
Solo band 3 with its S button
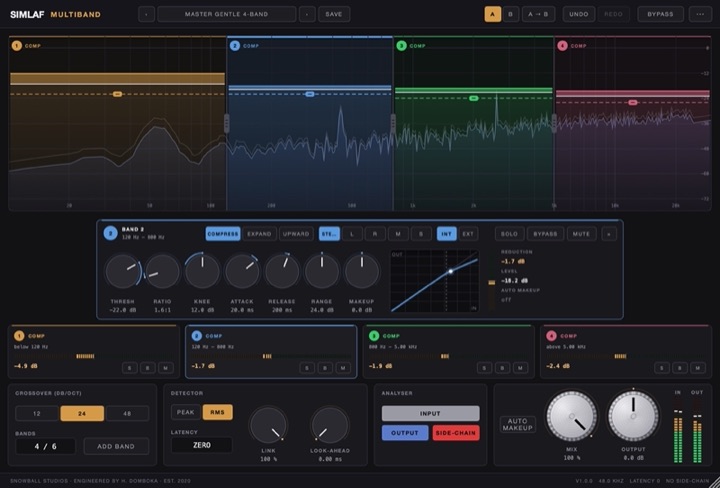[484, 368]
